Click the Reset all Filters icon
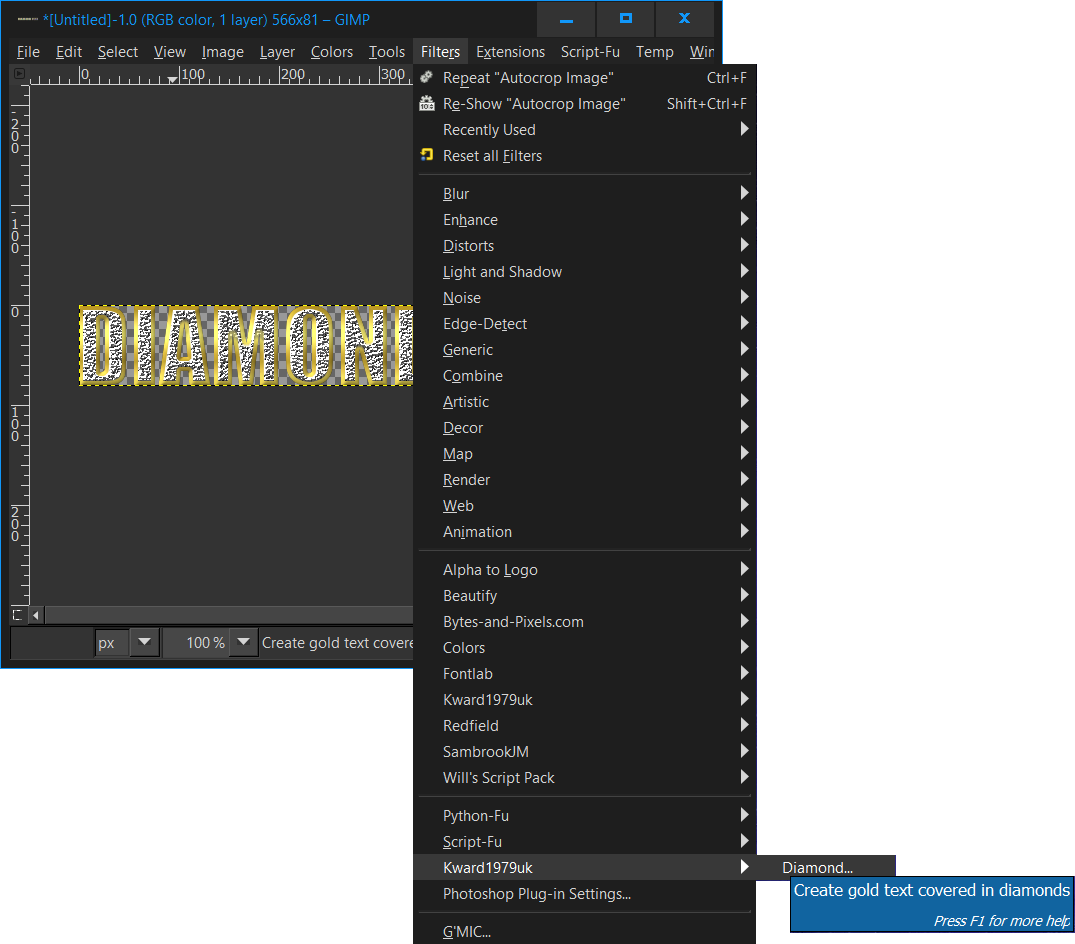The height and width of the screenshot is (944, 1075). click(426, 155)
